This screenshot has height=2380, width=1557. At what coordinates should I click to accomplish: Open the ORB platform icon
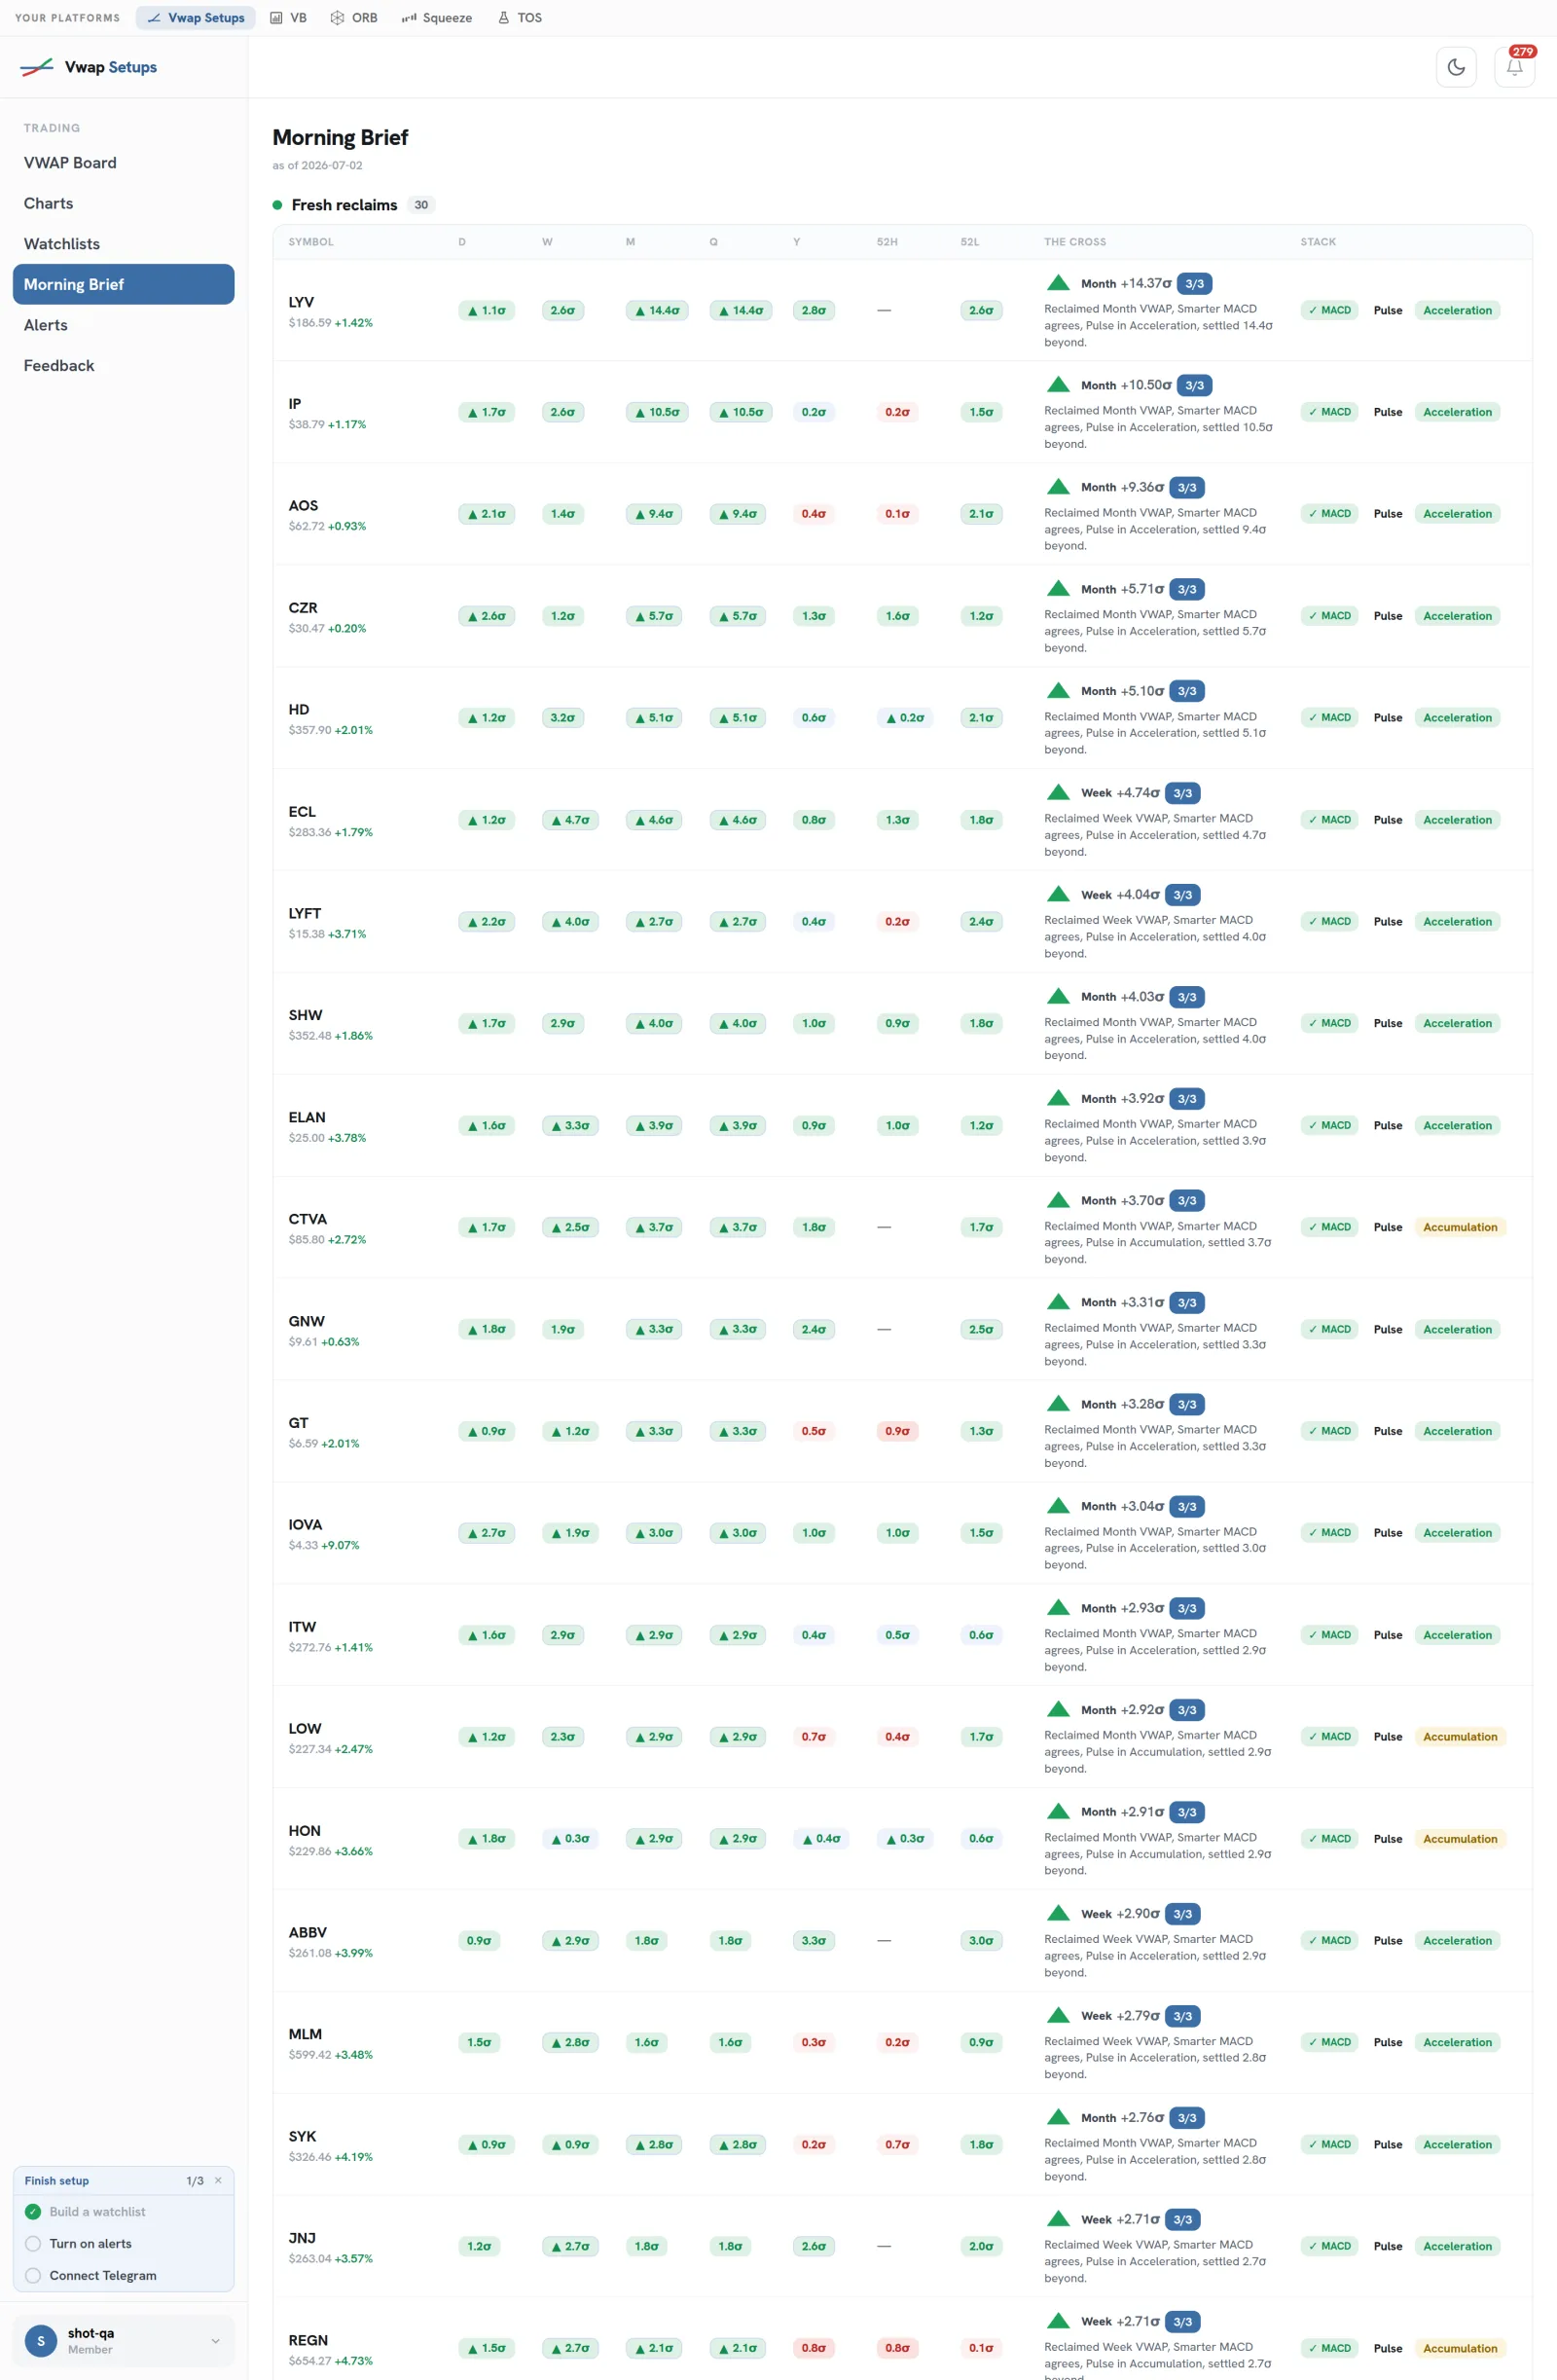pos(337,18)
